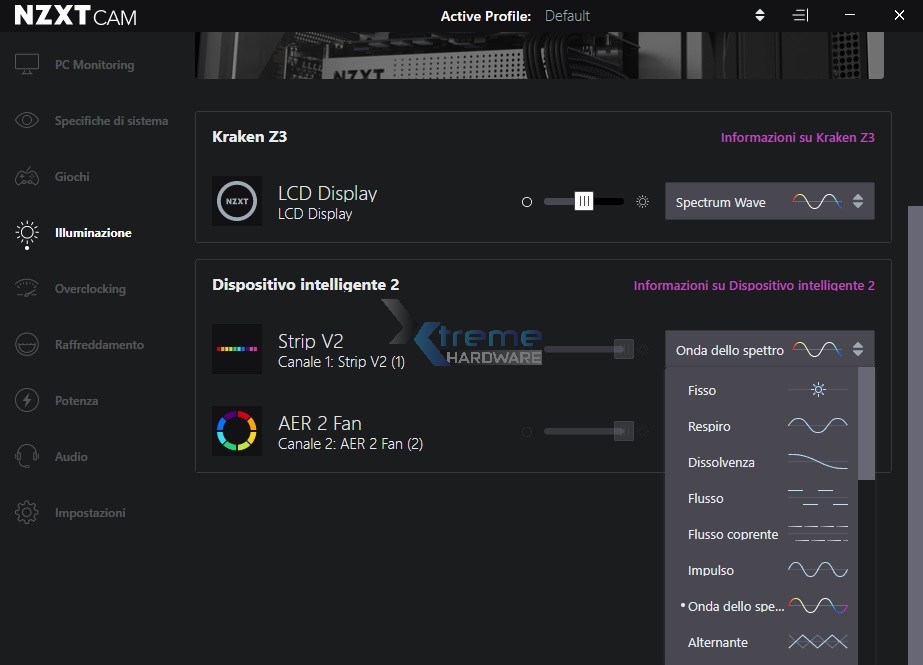
Task: Open the Spectrum Wave effect dropdown
Action: pos(769,202)
